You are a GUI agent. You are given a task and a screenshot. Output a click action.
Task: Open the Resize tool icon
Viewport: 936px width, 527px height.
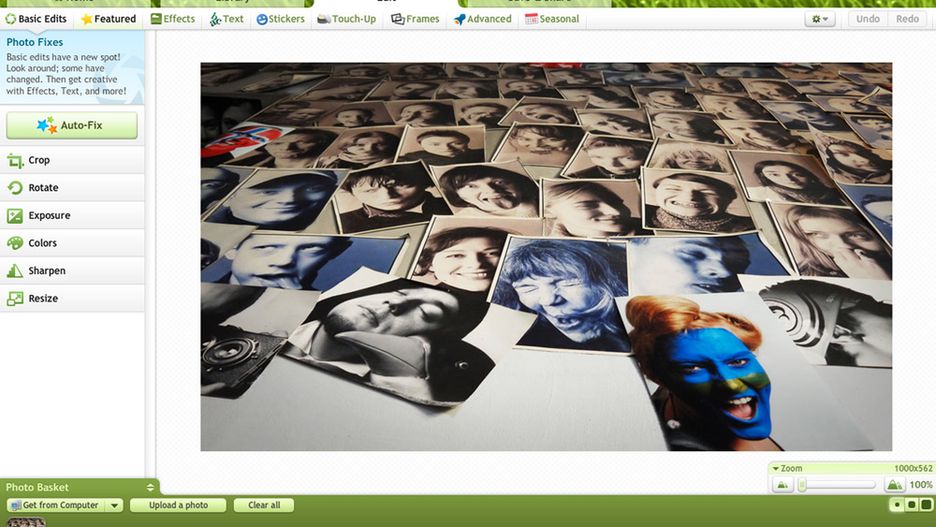[15, 298]
